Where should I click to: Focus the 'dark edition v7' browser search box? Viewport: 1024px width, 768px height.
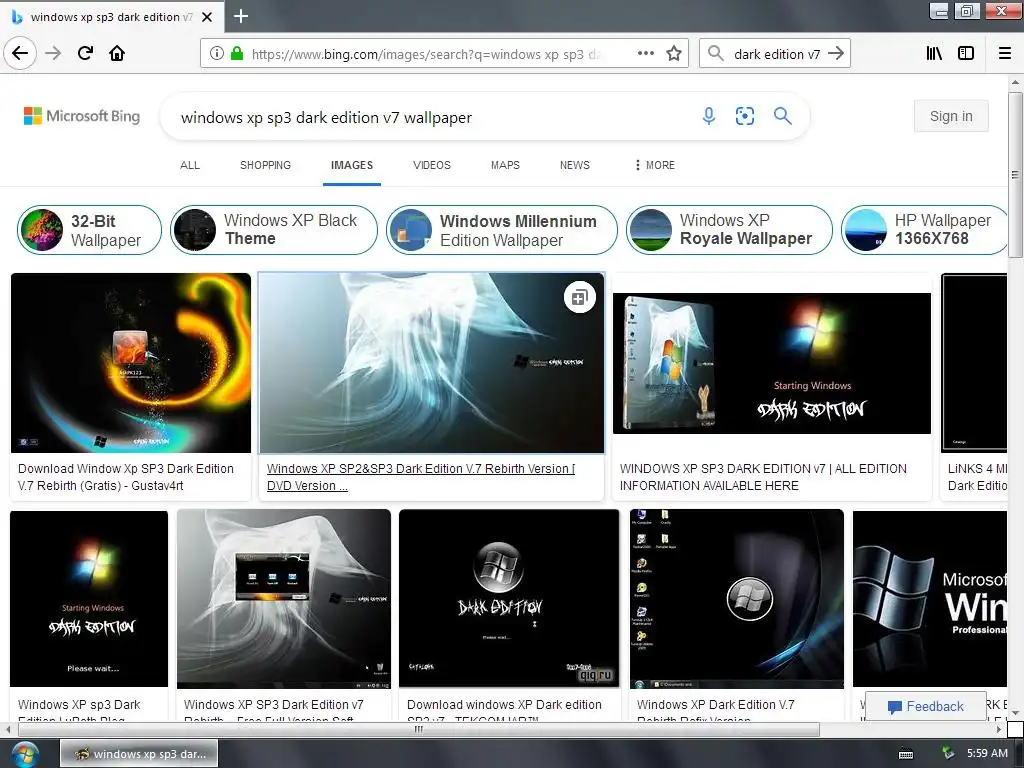(x=776, y=54)
